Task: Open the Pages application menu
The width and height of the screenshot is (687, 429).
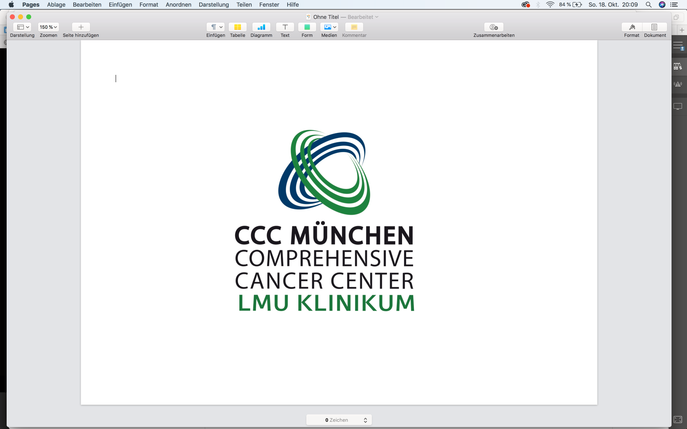Action: (31, 4)
